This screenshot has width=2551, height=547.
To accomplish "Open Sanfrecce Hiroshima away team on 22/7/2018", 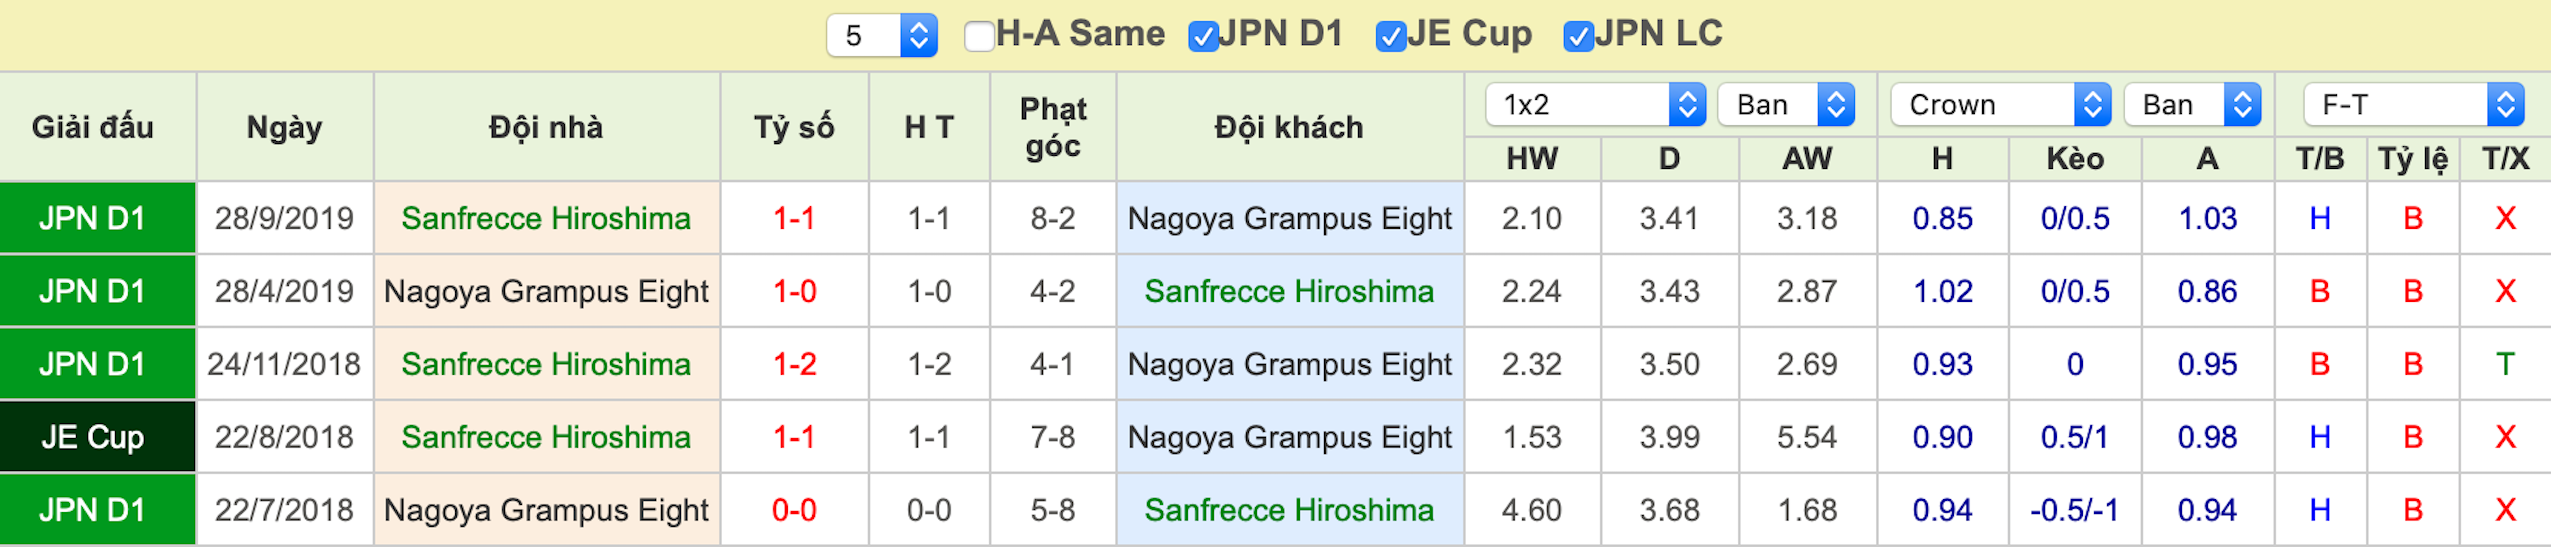I will (1289, 510).
